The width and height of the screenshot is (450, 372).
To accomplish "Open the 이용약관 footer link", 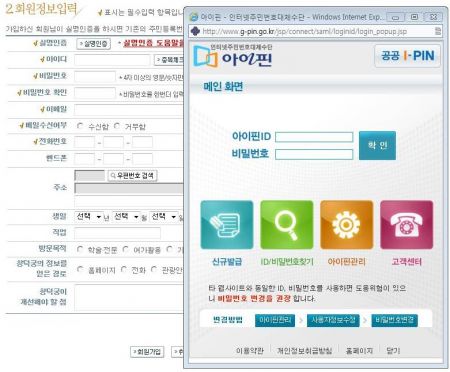I will [250, 351].
